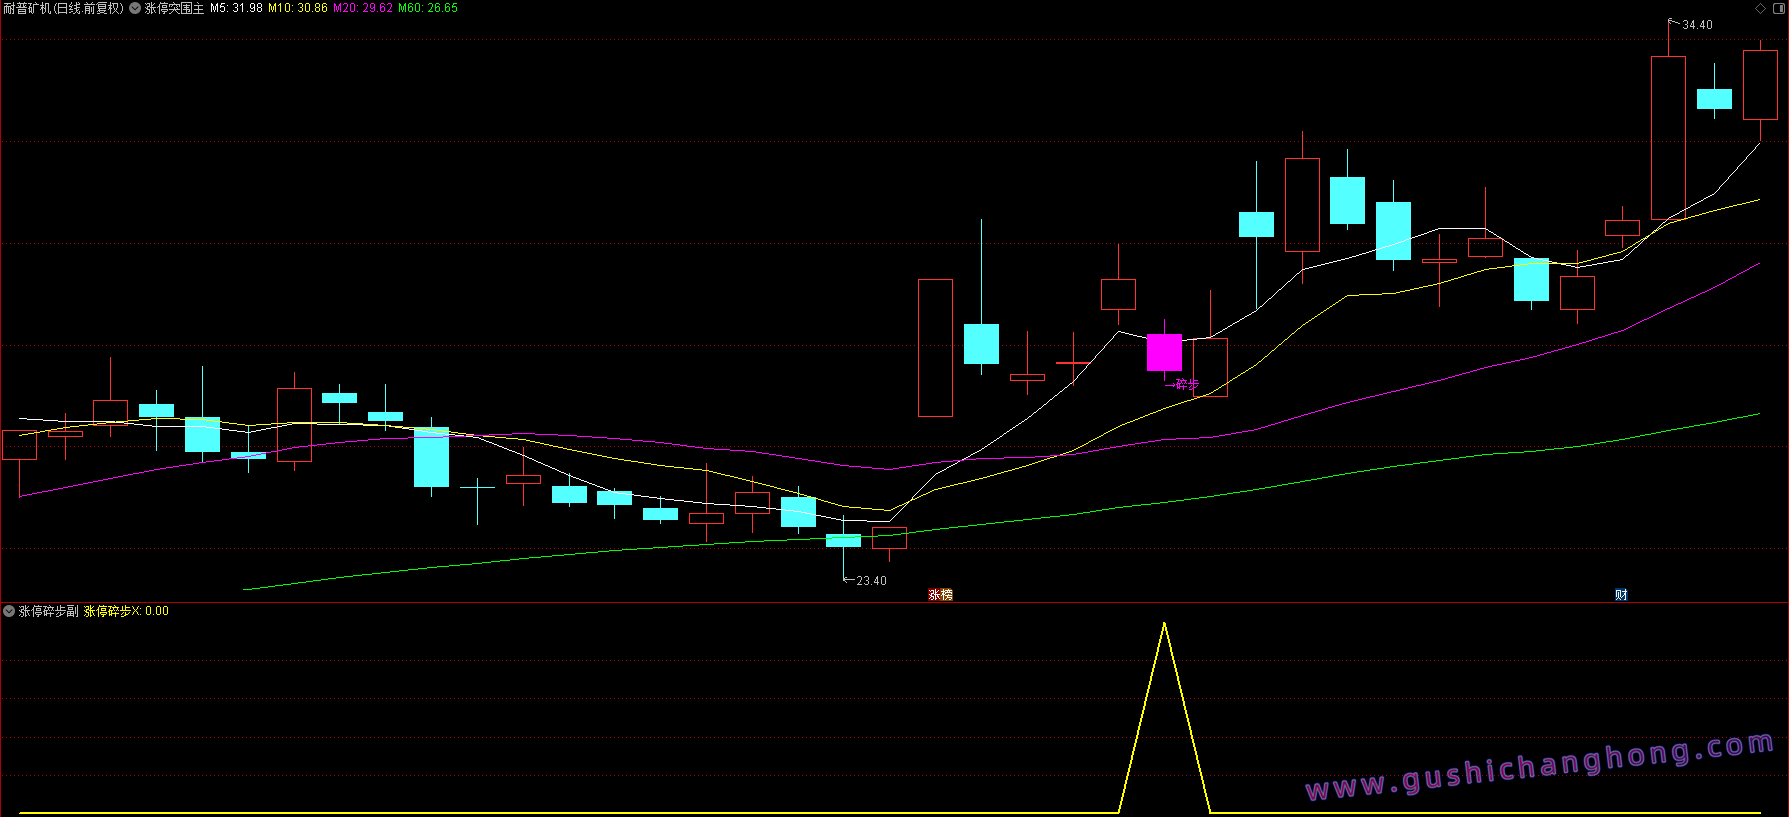Open the 涨停突围主 indicator dropdown arrow

coord(135,8)
